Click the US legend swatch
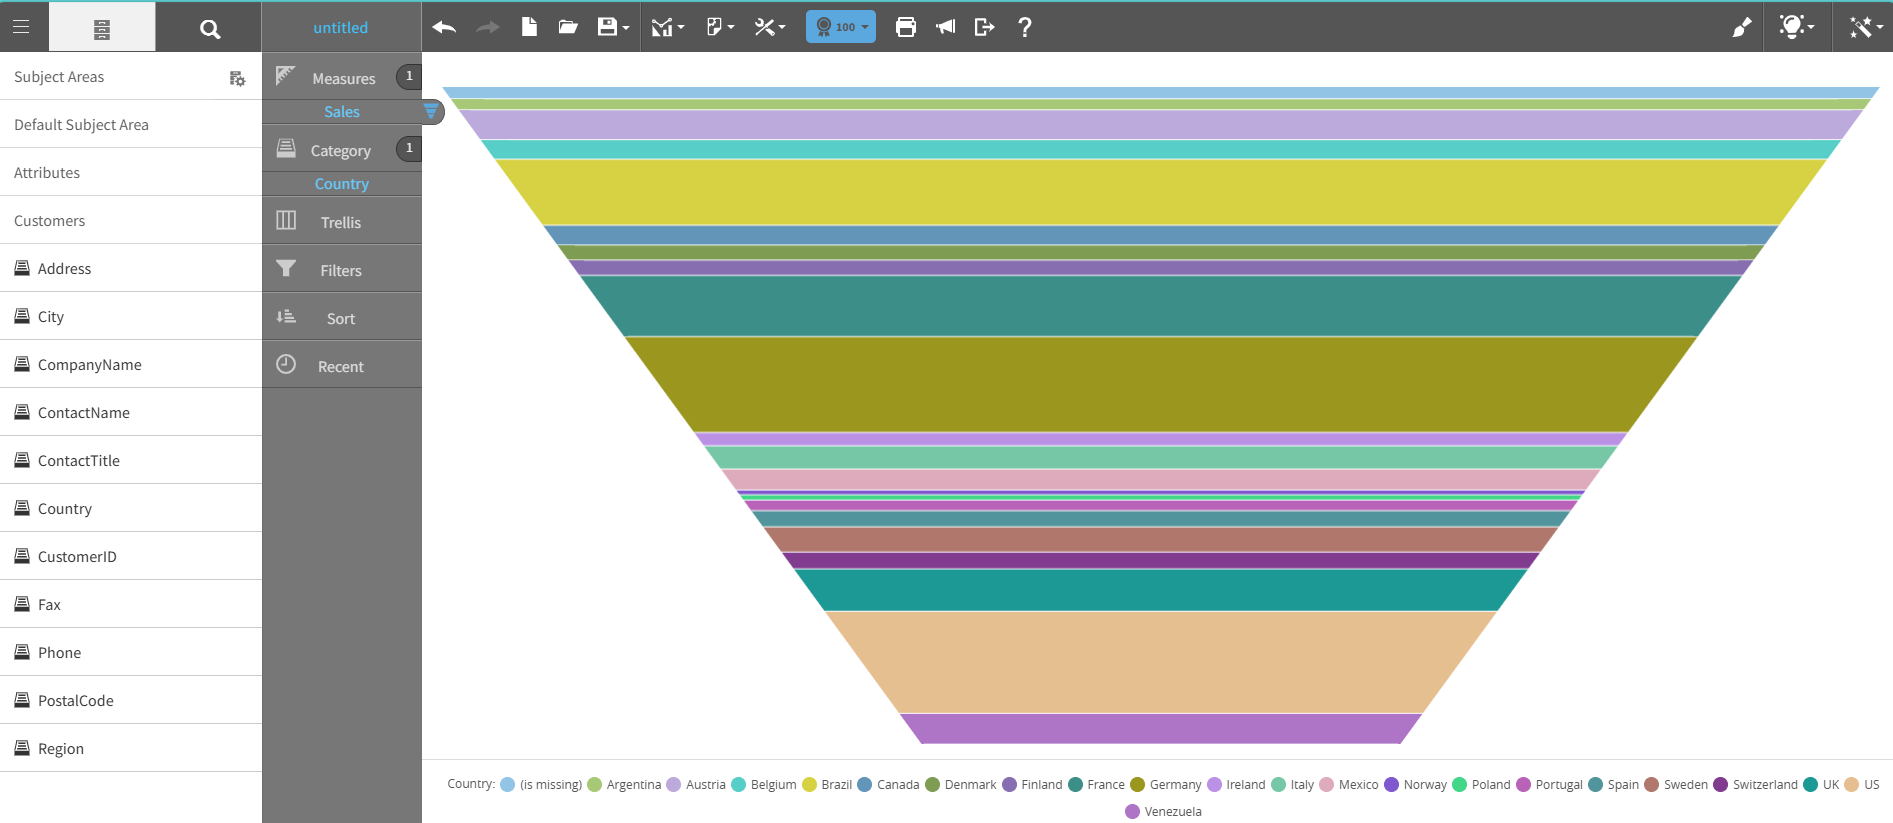The height and width of the screenshot is (823, 1893). (1851, 784)
